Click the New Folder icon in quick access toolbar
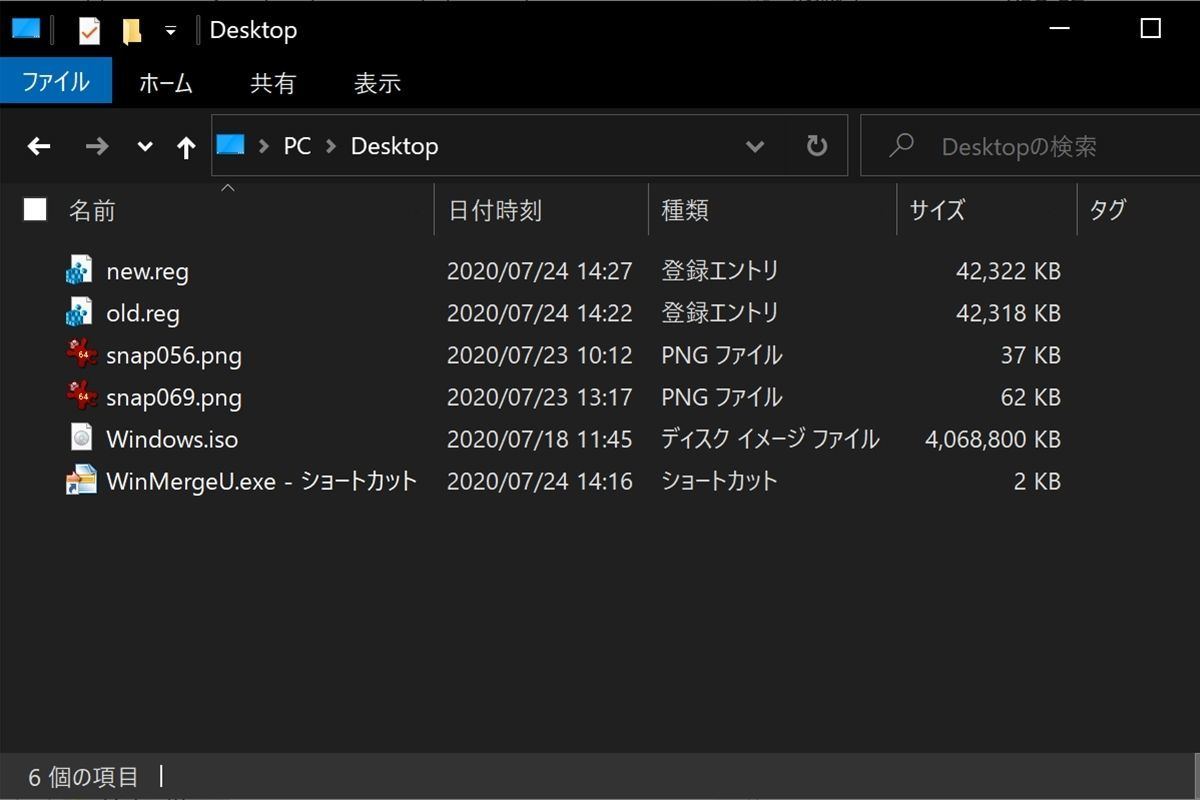The image size is (1200, 800). [x=131, y=31]
